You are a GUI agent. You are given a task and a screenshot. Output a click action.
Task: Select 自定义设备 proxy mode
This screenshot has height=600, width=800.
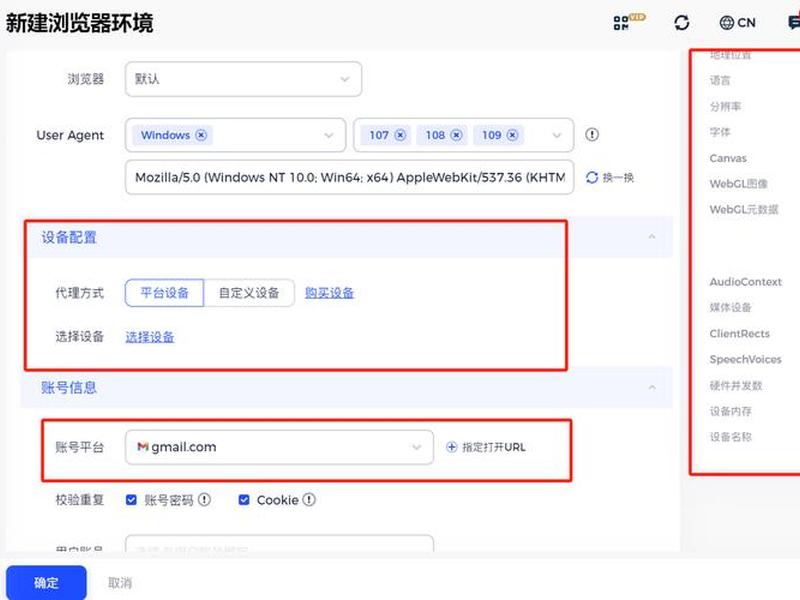click(x=249, y=293)
